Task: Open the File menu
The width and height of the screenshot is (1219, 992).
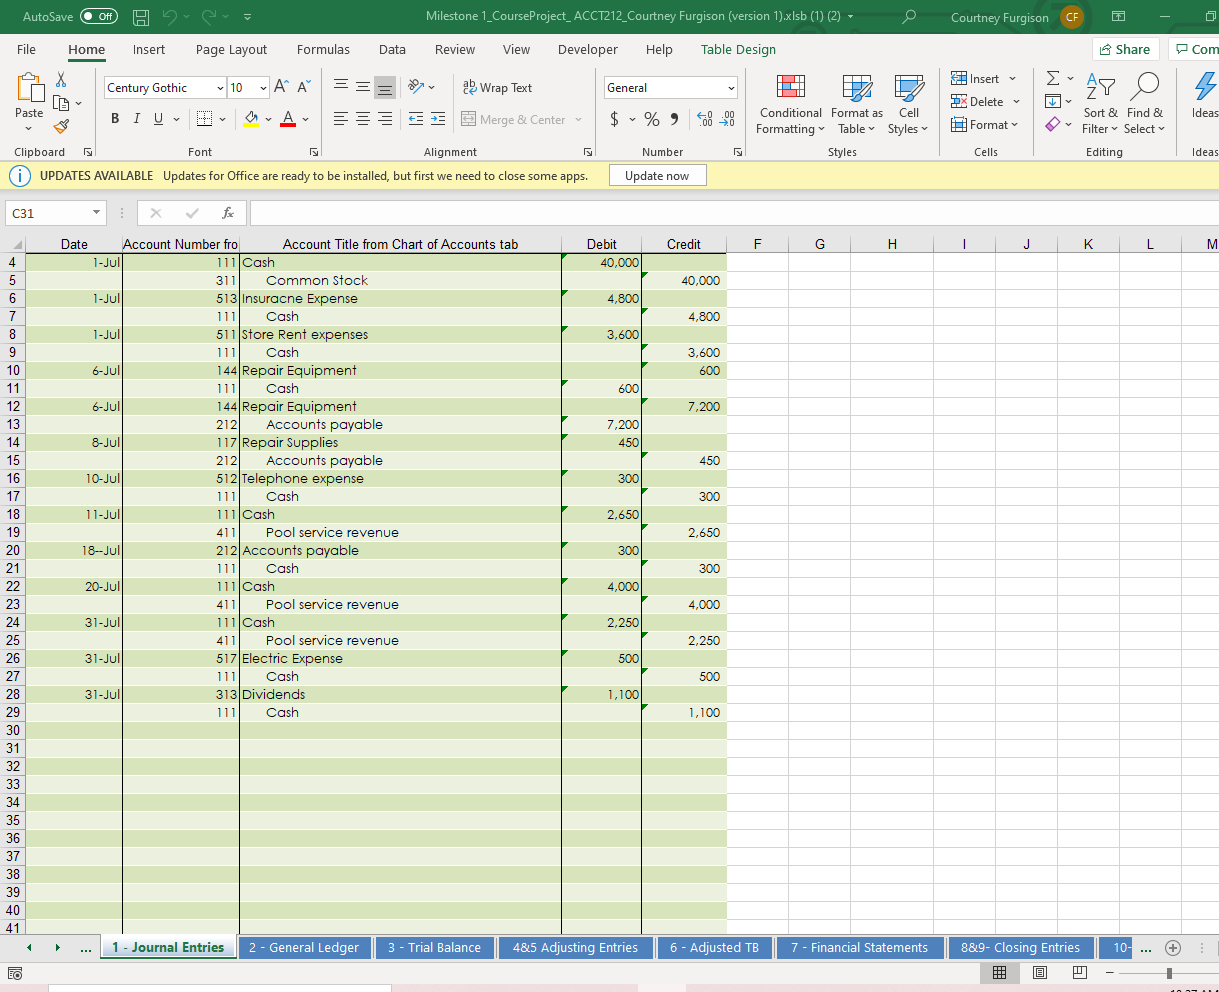Action: point(27,49)
